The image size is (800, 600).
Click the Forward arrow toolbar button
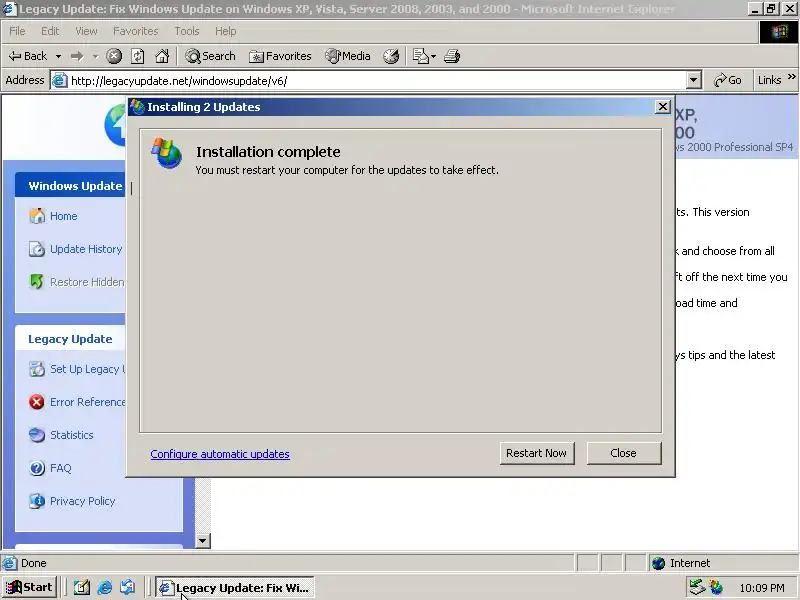coord(77,56)
